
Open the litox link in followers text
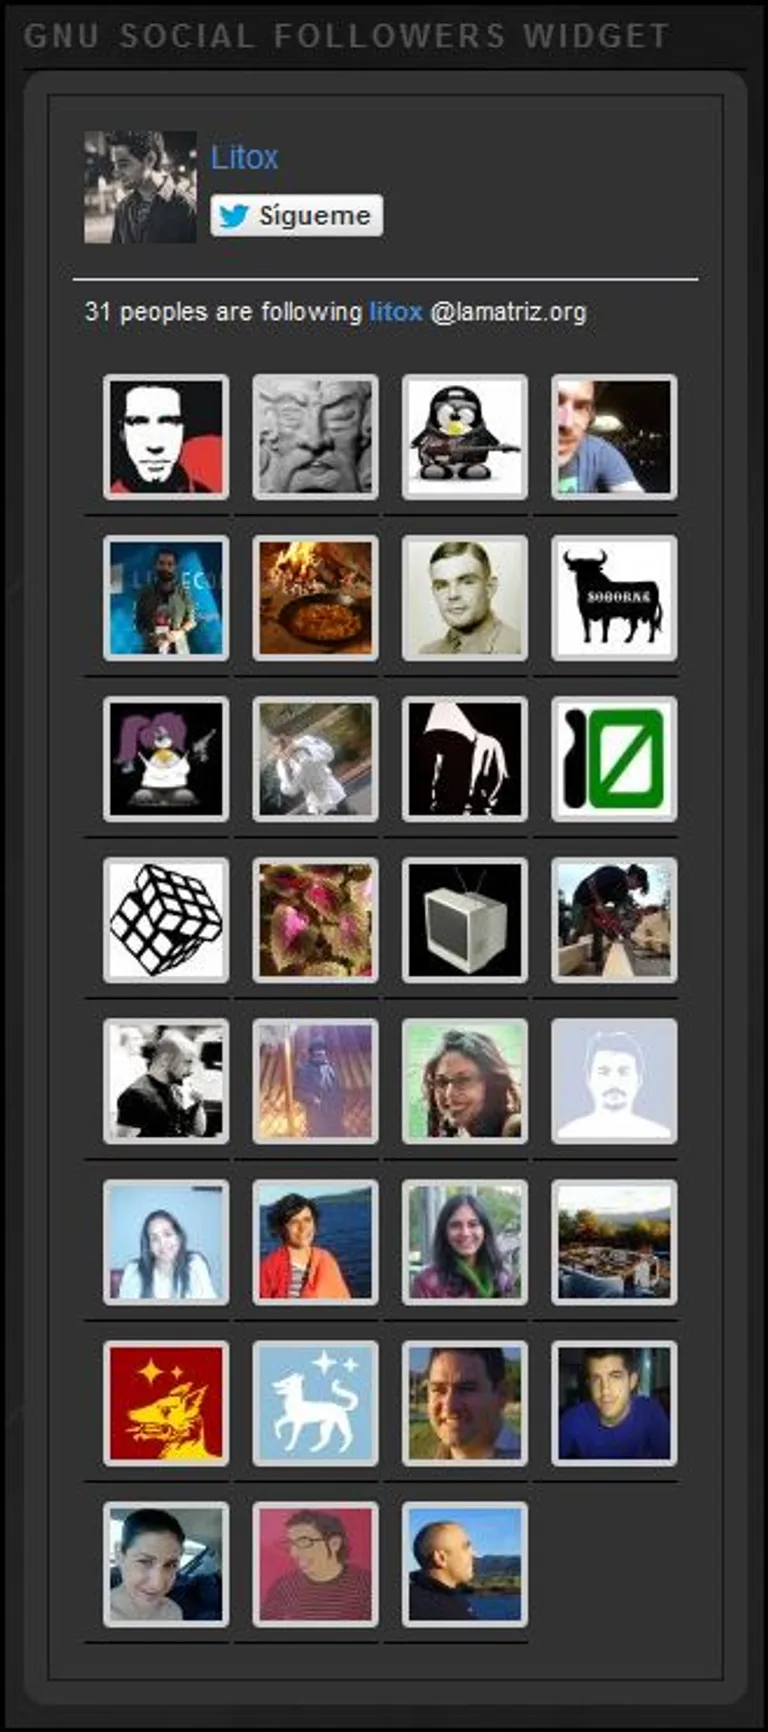click(x=396, y=312)
